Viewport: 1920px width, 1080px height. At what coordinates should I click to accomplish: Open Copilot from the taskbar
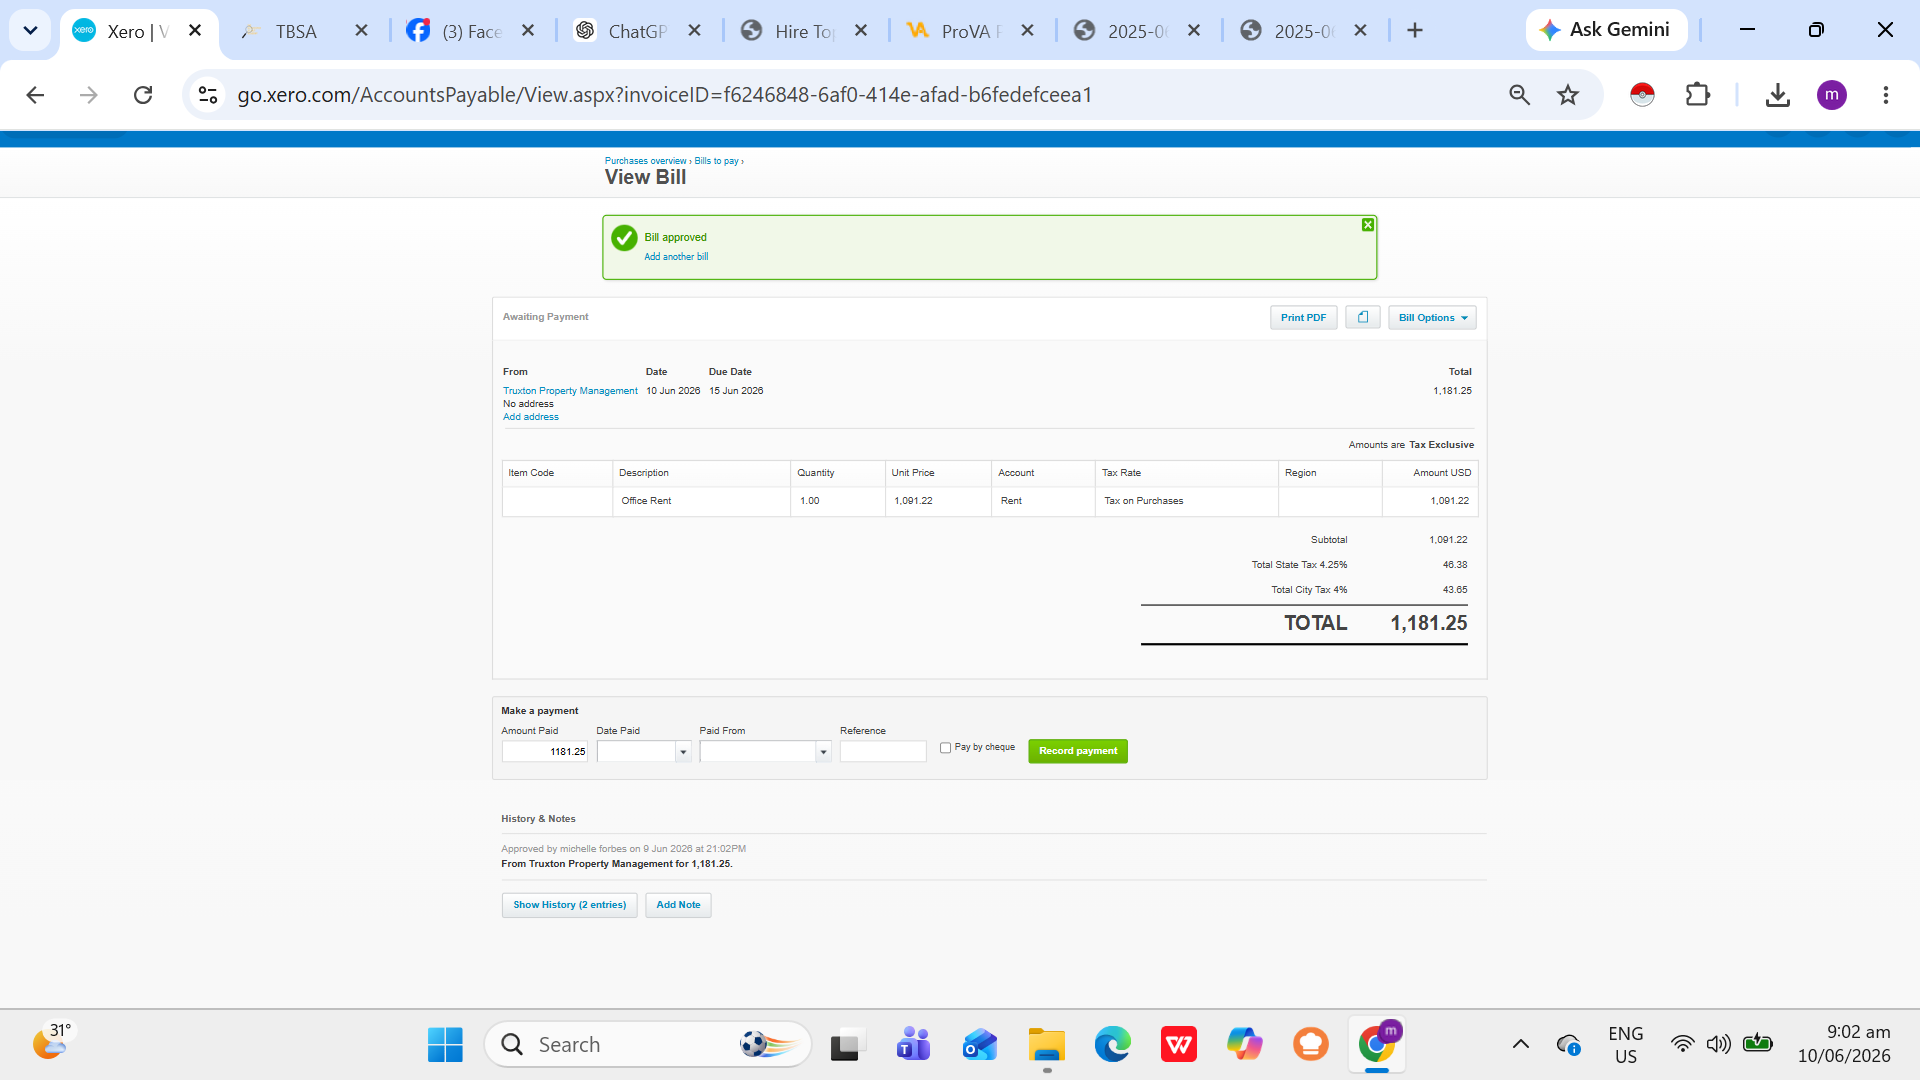coord(1245,1045)
